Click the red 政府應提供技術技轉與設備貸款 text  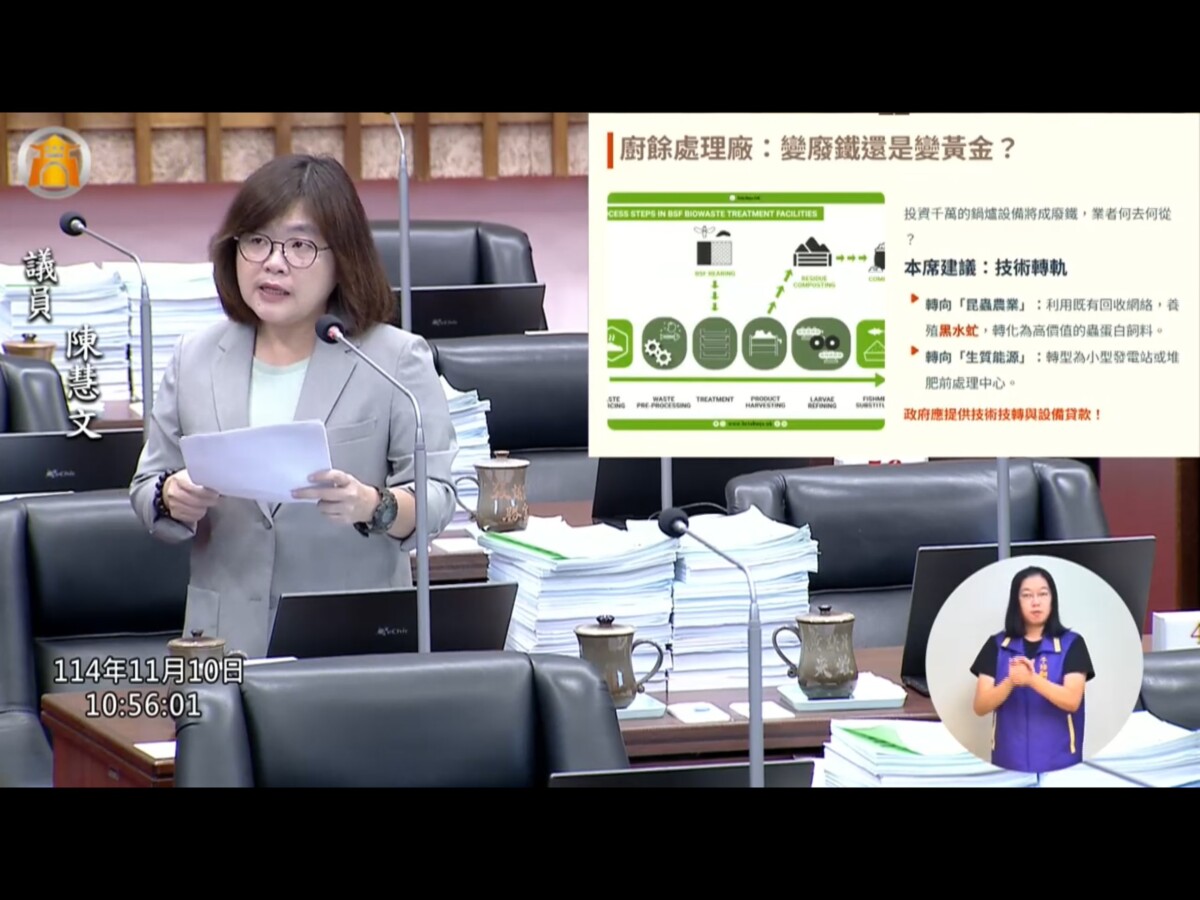tap(1000, 411)
